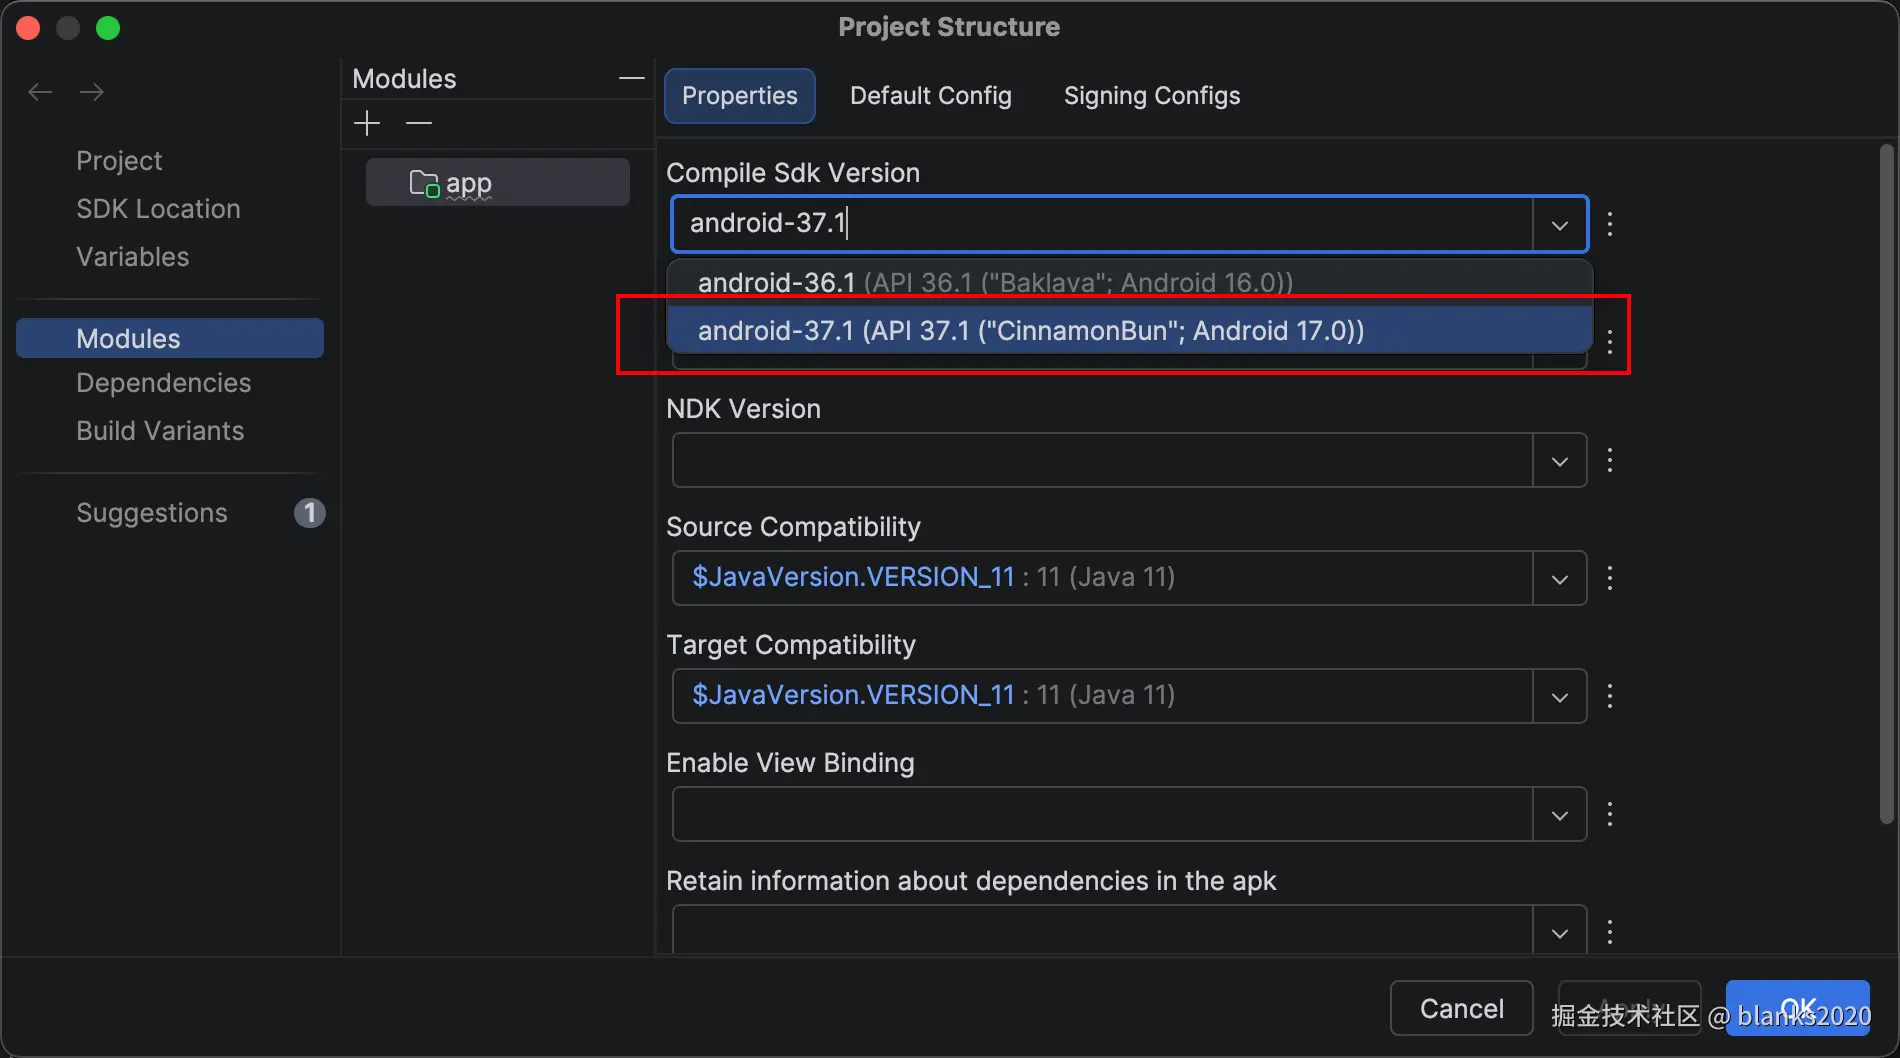Switch to Signing Configs tab

pos(1152,96)
